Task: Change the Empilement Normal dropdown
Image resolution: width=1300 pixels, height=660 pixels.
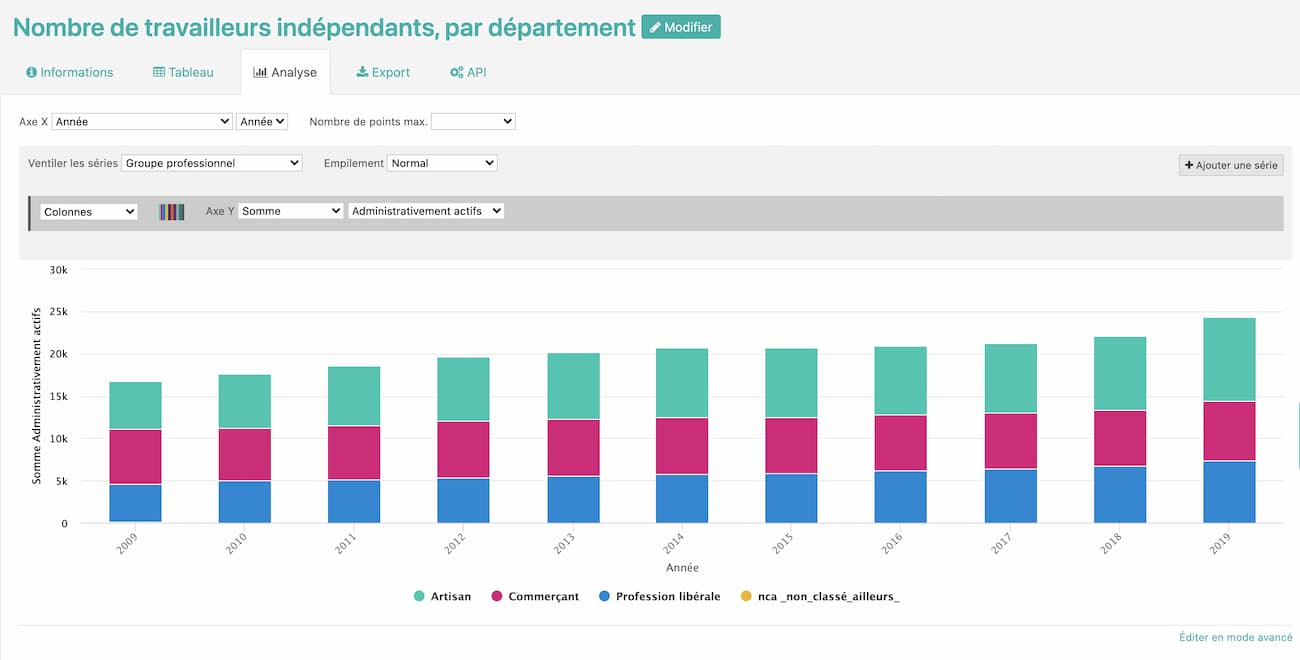Action: (441, 163)
